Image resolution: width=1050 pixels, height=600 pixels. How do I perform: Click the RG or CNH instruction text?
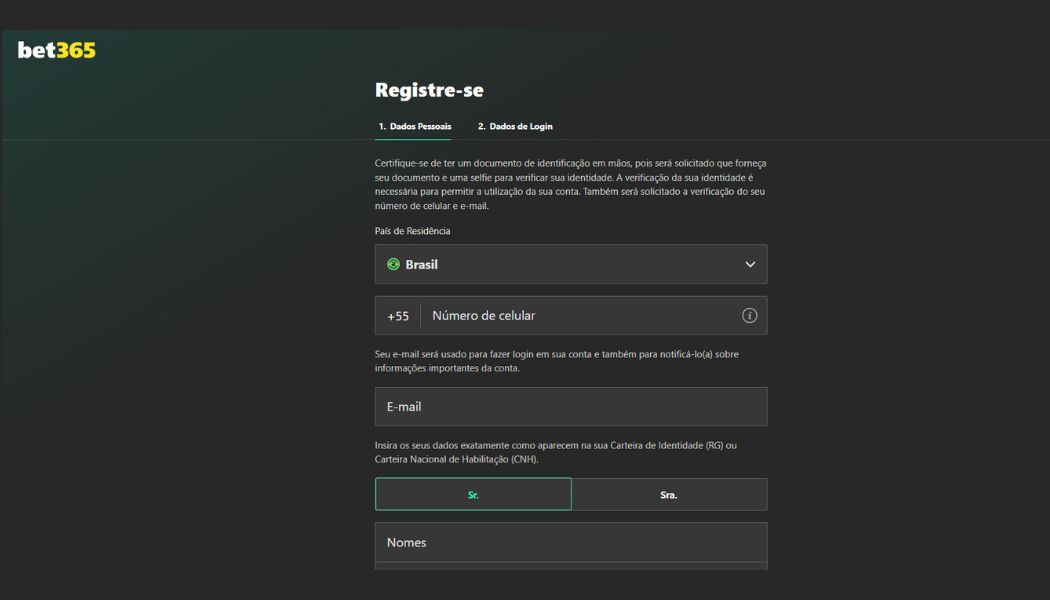(x=555, y=452)
